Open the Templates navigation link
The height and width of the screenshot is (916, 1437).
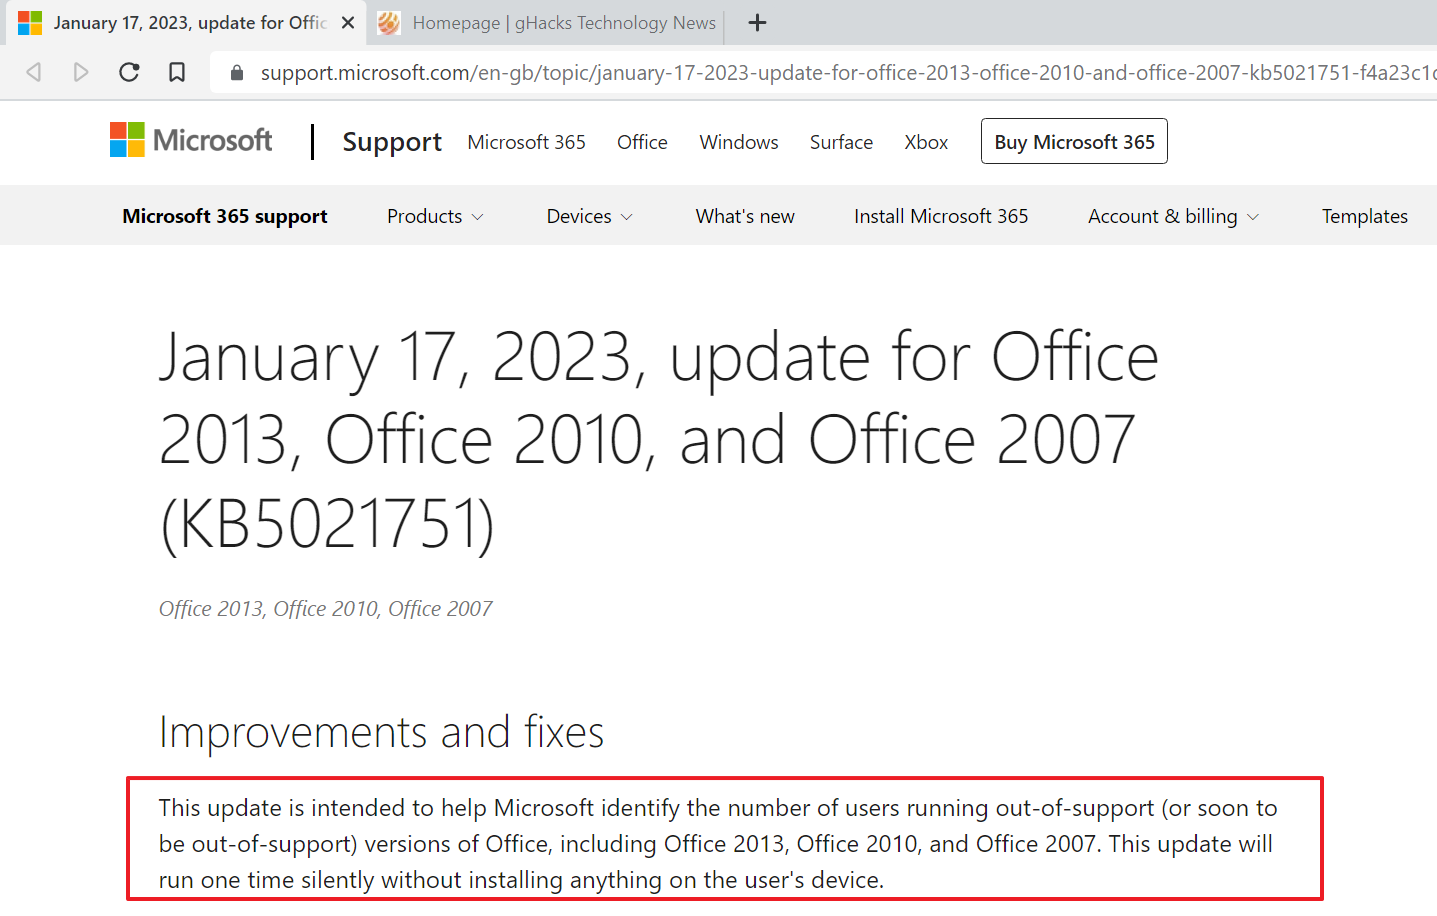[1364, 217]
